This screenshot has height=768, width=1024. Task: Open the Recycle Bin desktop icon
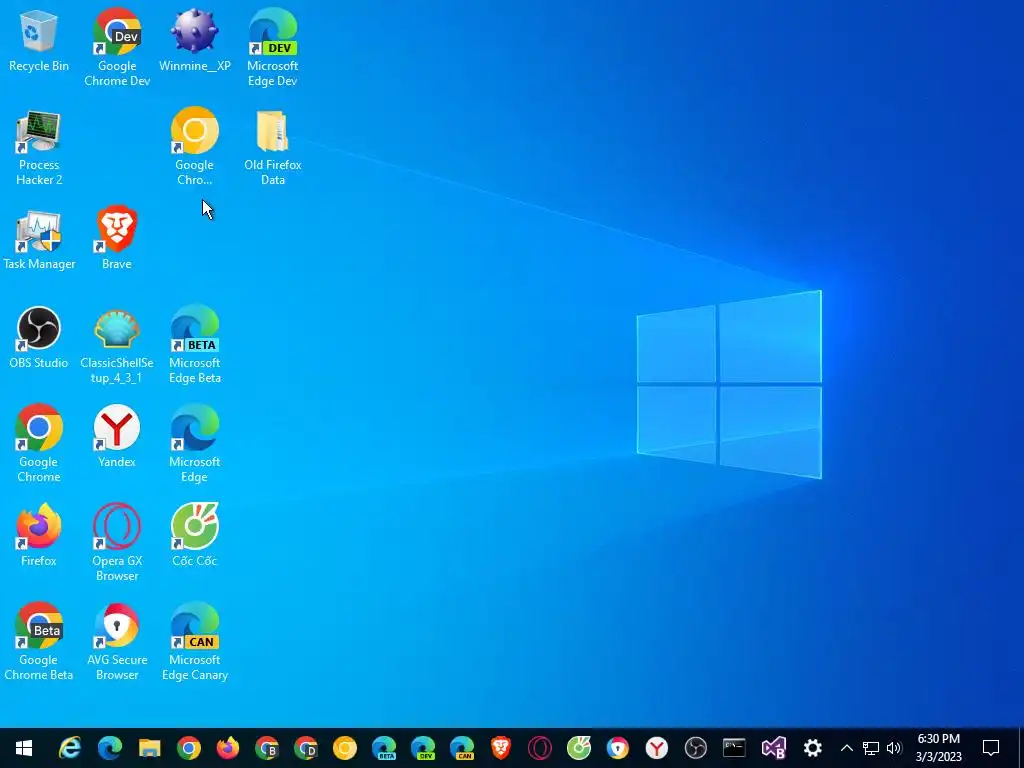(39, 42)
